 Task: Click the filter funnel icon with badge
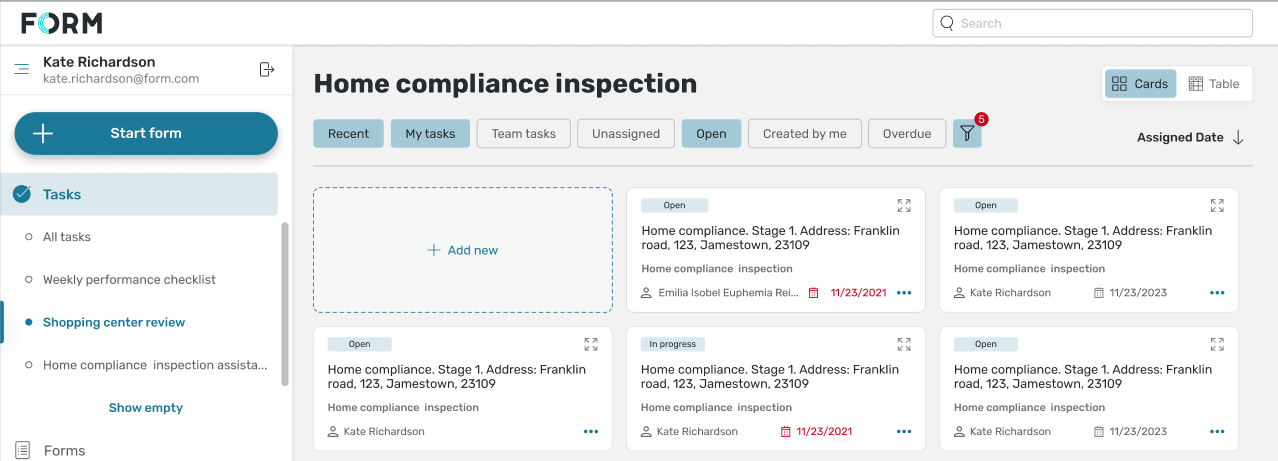point(967,134)
